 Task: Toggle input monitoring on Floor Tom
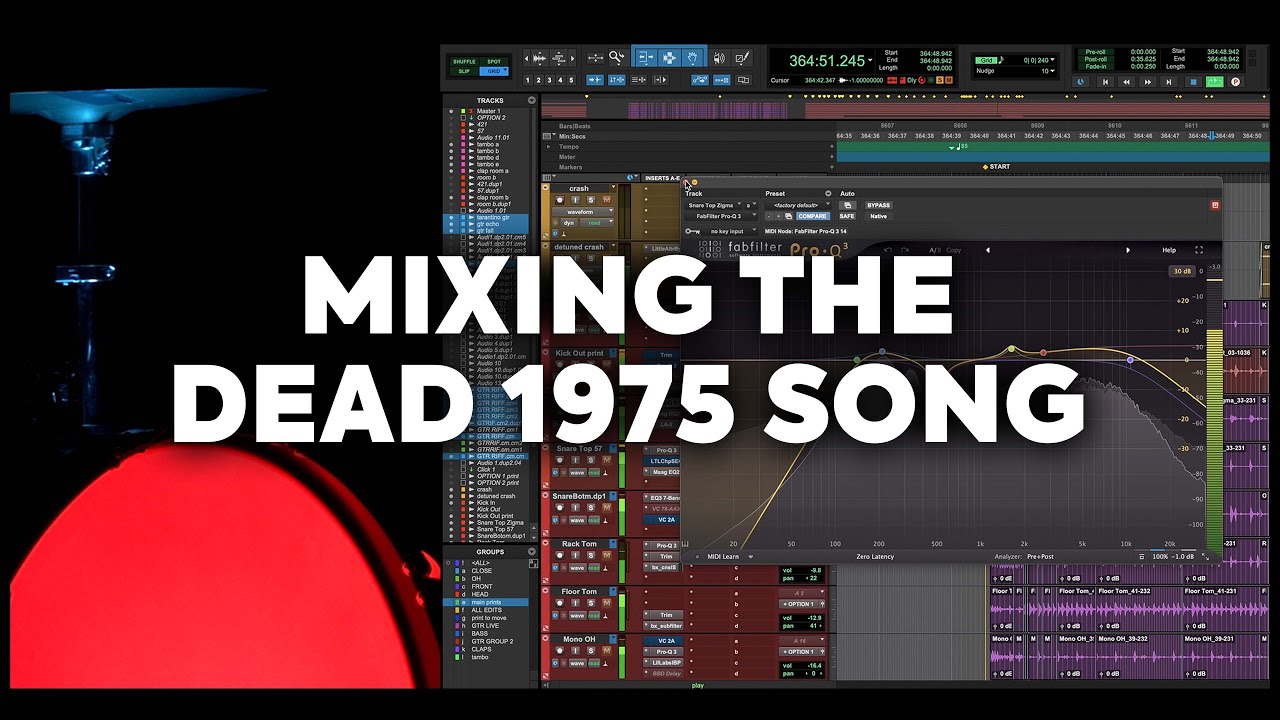tap(575, 603)
